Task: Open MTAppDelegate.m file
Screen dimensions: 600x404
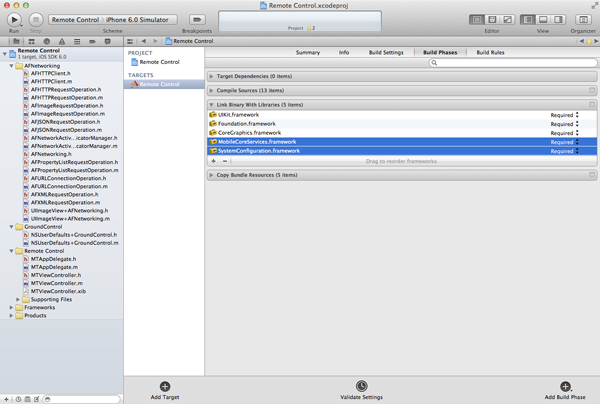Action: [54, 267]
